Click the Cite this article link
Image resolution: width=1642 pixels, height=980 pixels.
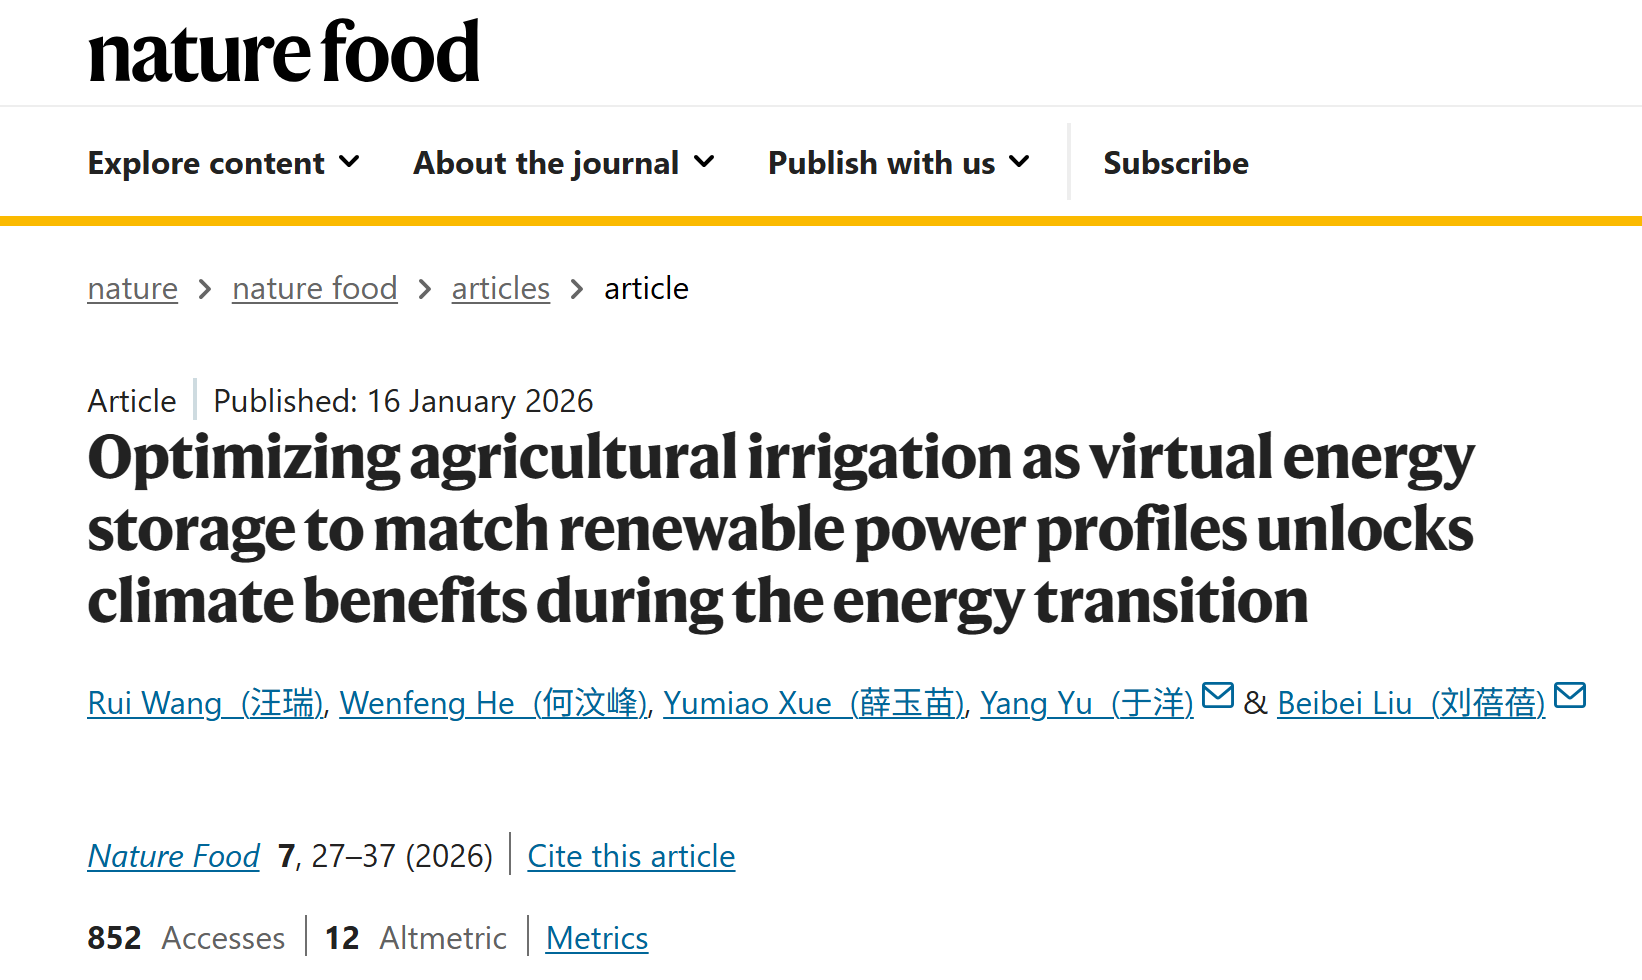tap(631, 856)
